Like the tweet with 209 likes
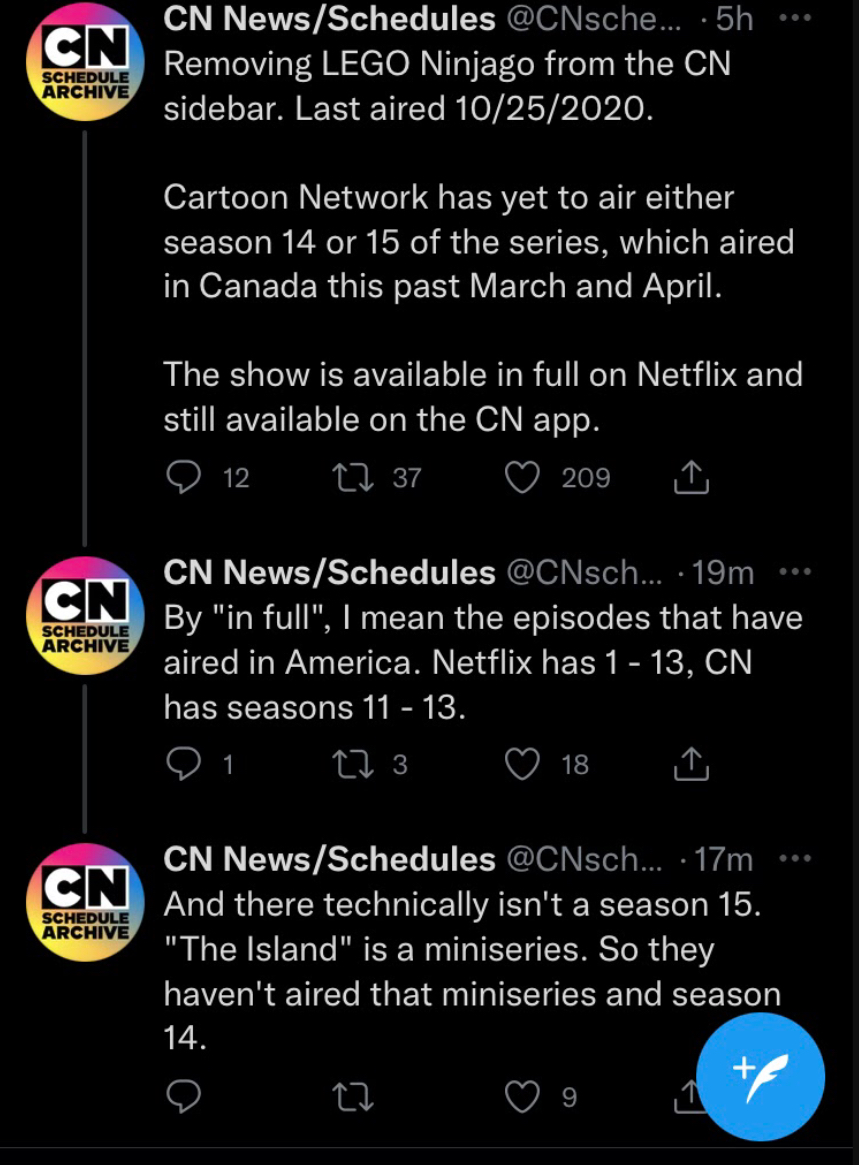The width and height of the screenshot is (859, 1165). pyautogui.click(x=522, y=478)
